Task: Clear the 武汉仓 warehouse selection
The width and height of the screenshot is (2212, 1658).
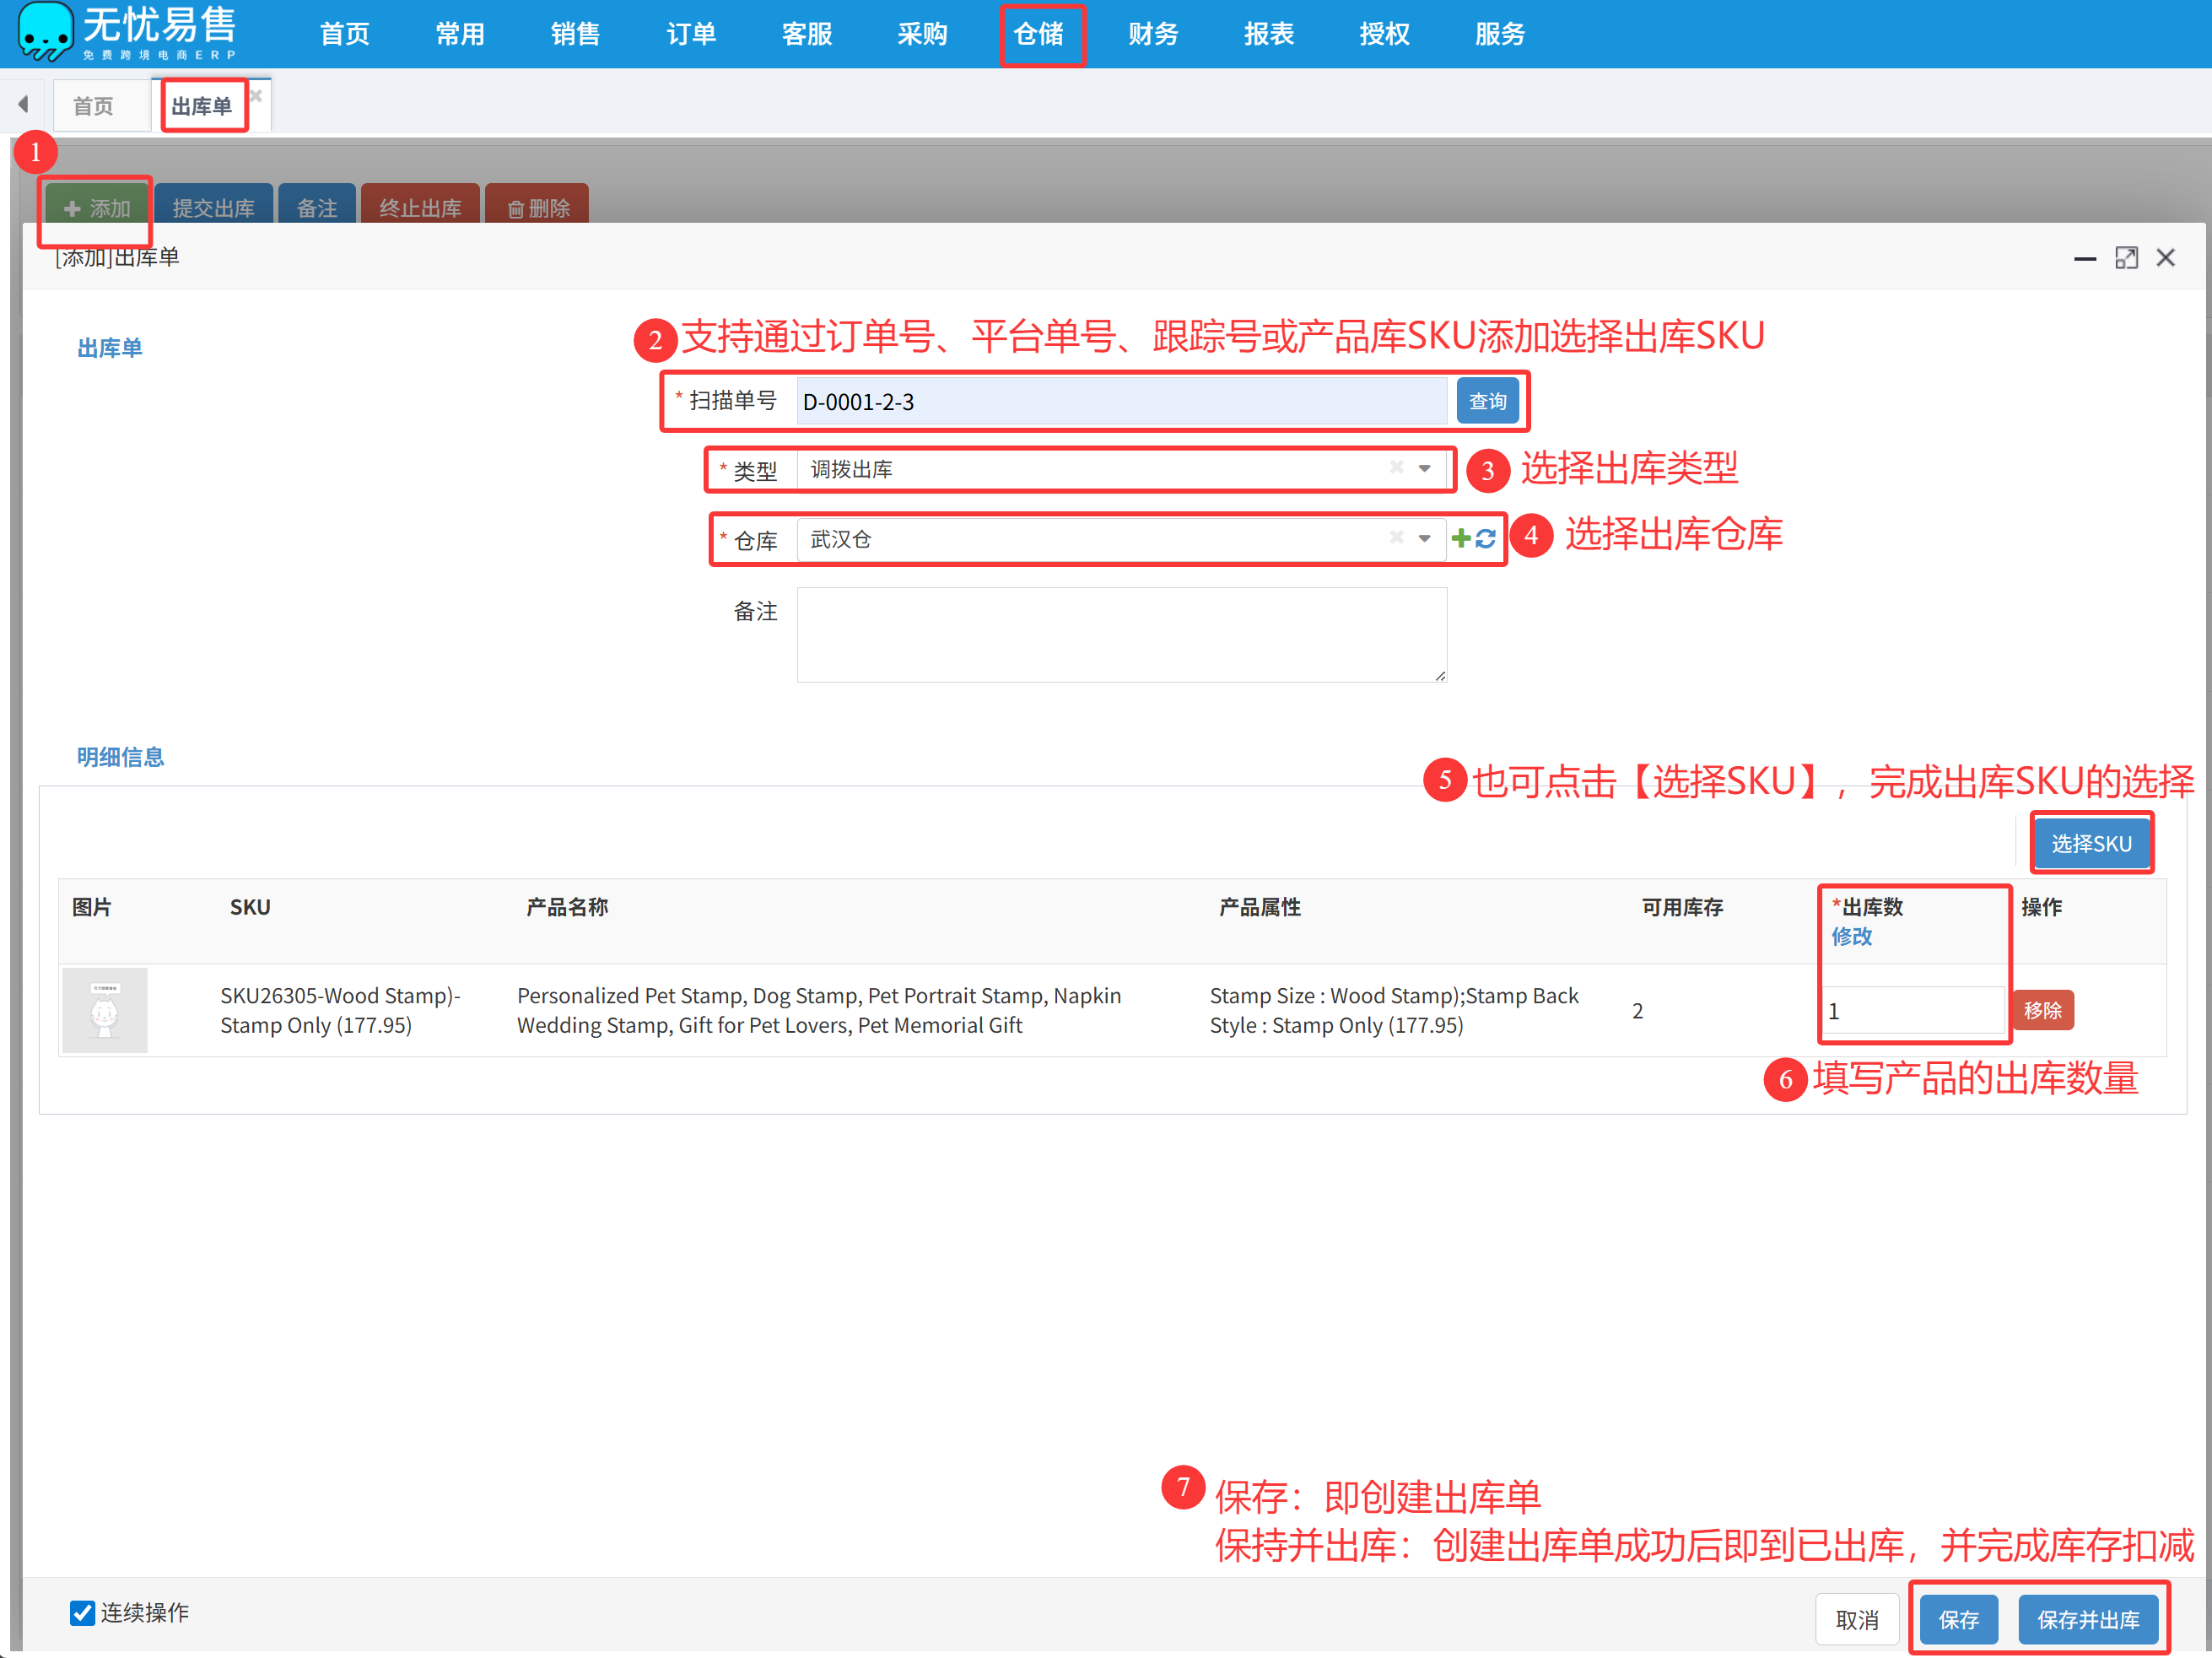Action: pos(1397,538)
